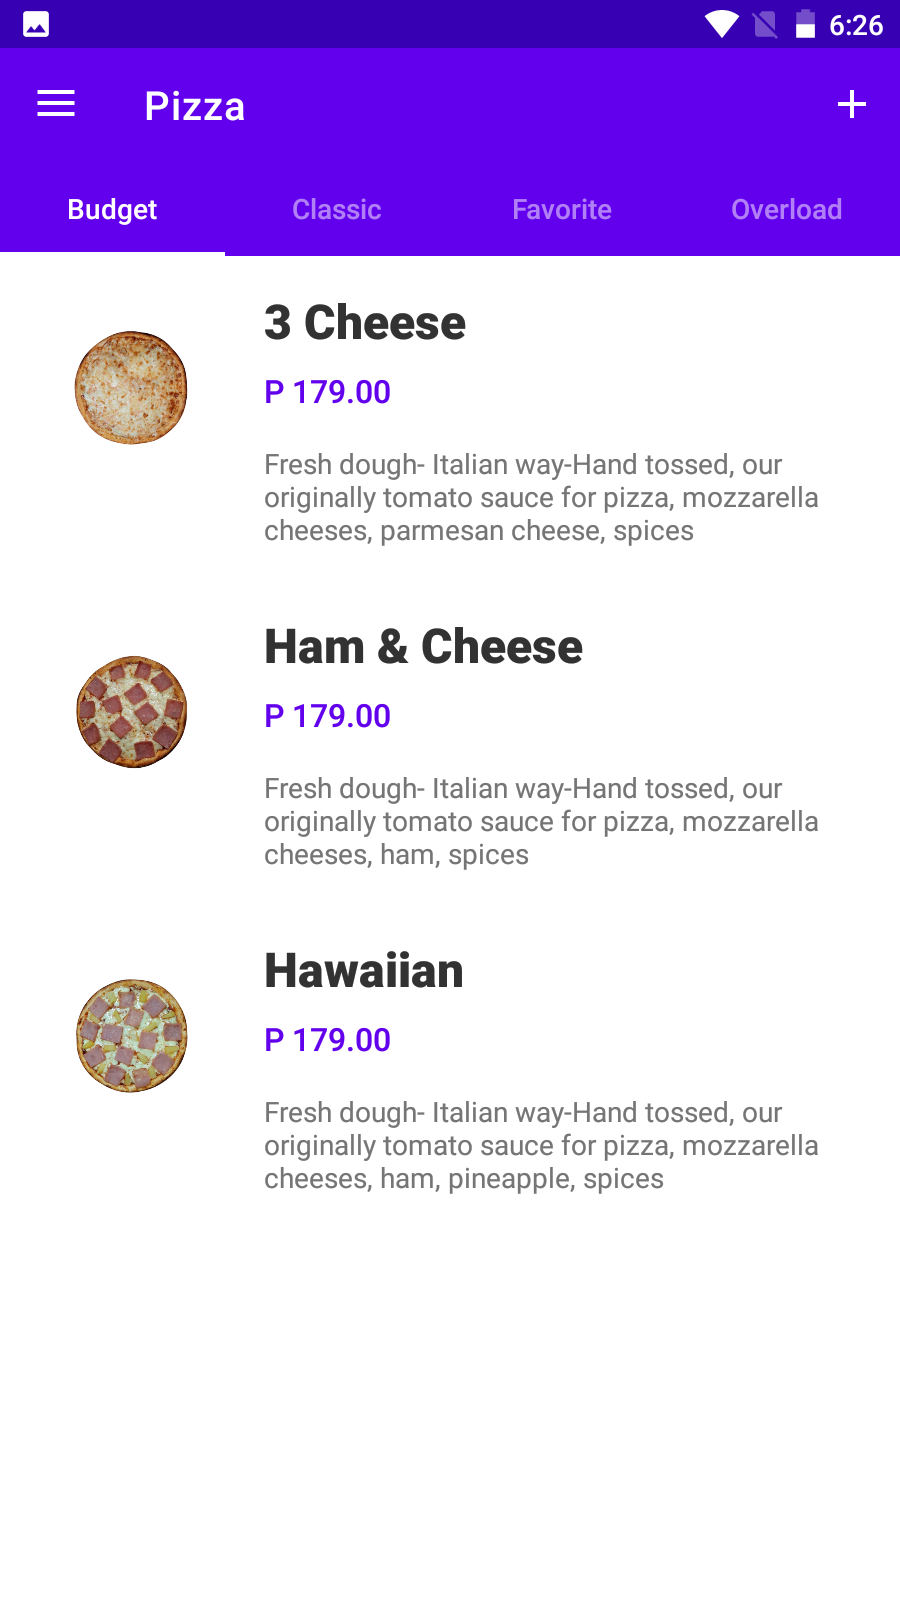Switch to the Budget tab
The height and width of the screenshot is (1600, 900).
point(112,210)
